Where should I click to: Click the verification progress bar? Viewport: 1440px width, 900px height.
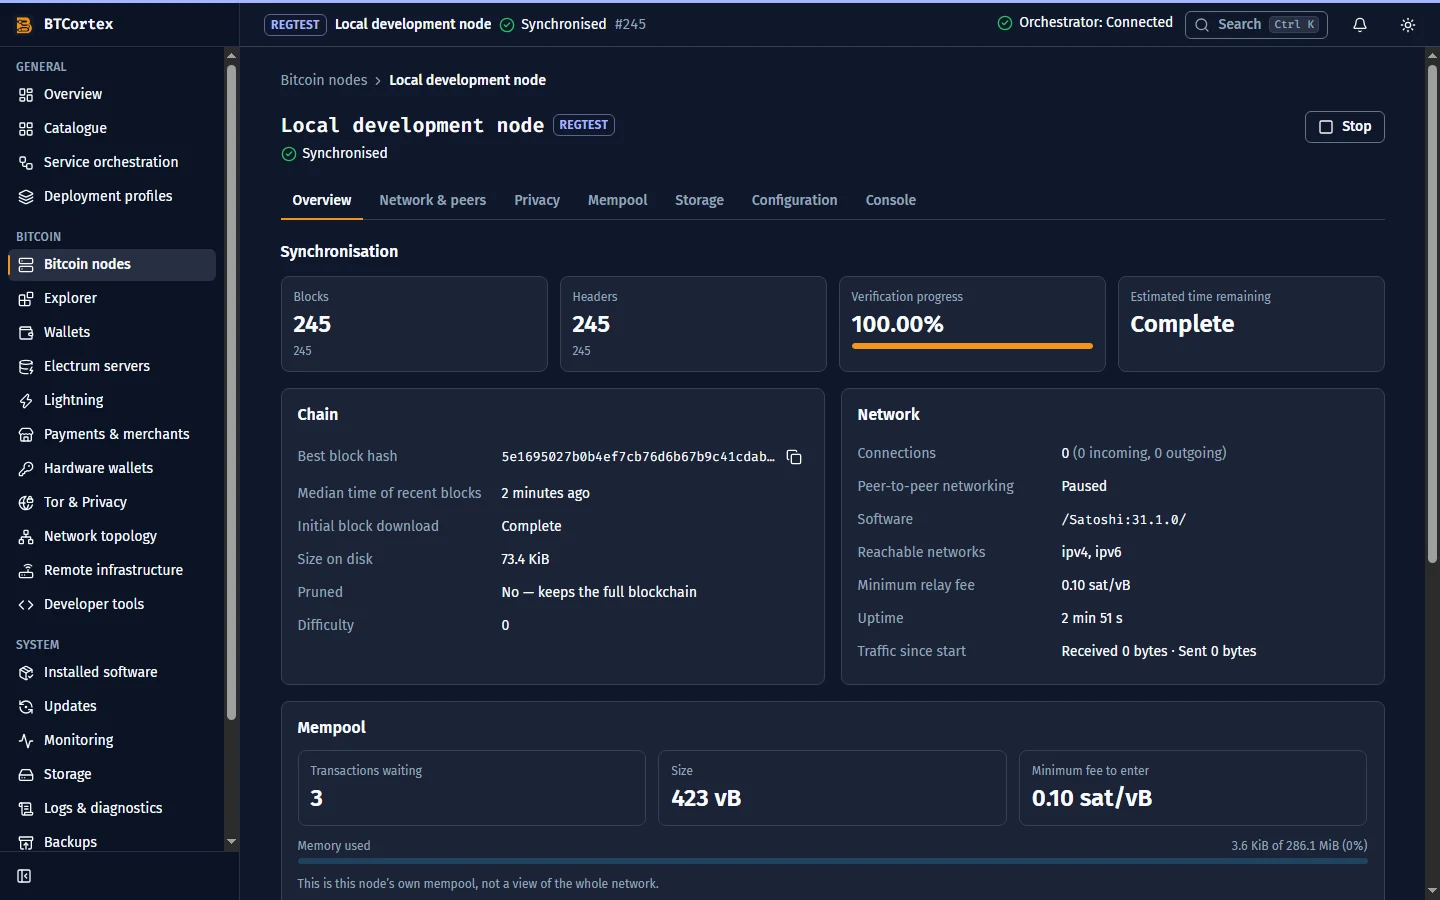[x=972, y=346]
